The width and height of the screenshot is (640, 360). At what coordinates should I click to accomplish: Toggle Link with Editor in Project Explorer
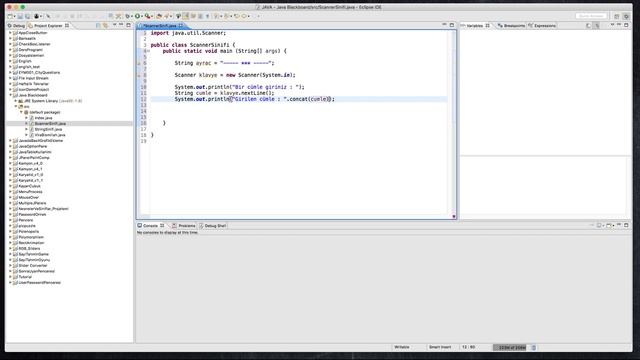click(x=105, y=25)
